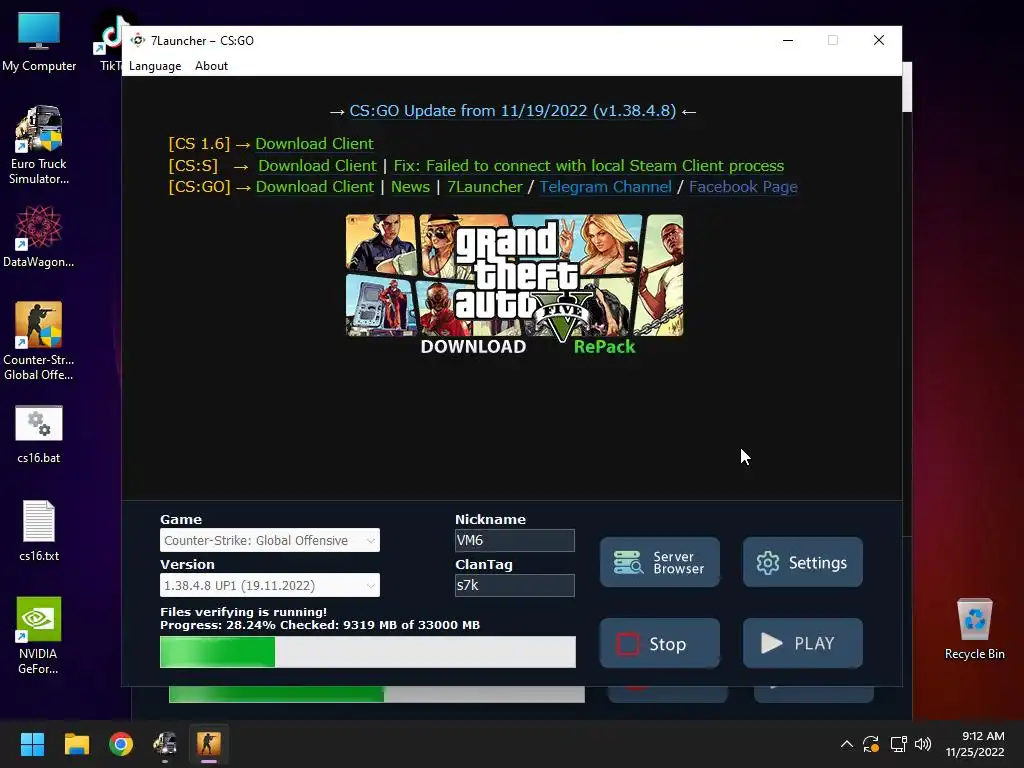Click the PLAY button

pyautogui.click(x=803, y=644)
